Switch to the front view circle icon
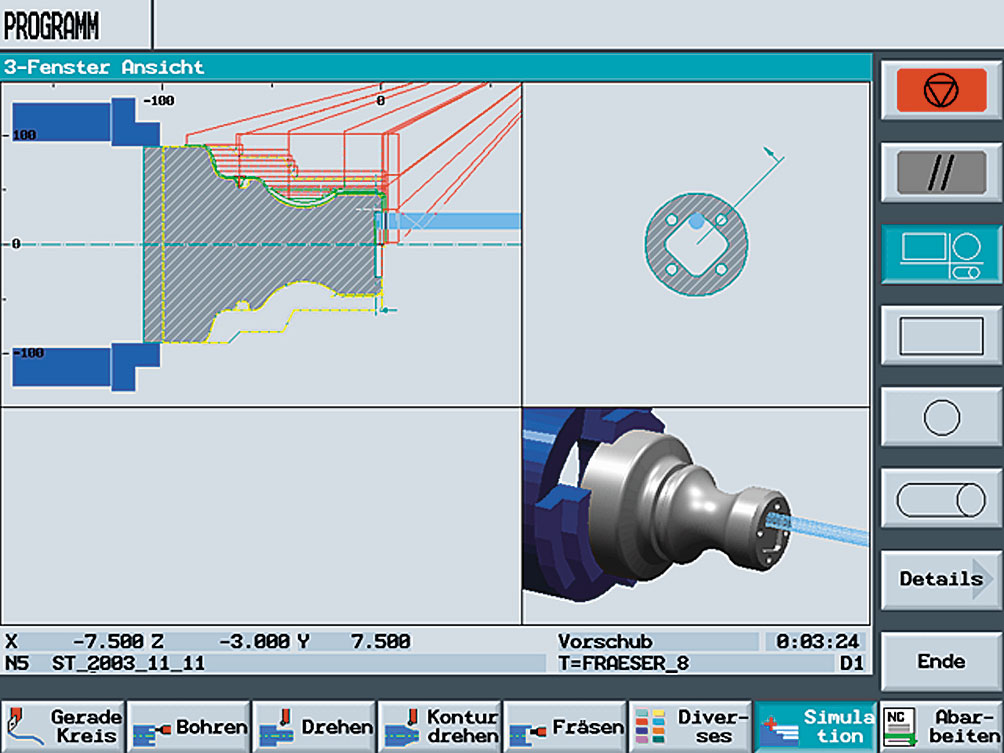Image resolution: width=1004 pixels, height=753 pixels. pyautogui.click(x=941, y=417)
